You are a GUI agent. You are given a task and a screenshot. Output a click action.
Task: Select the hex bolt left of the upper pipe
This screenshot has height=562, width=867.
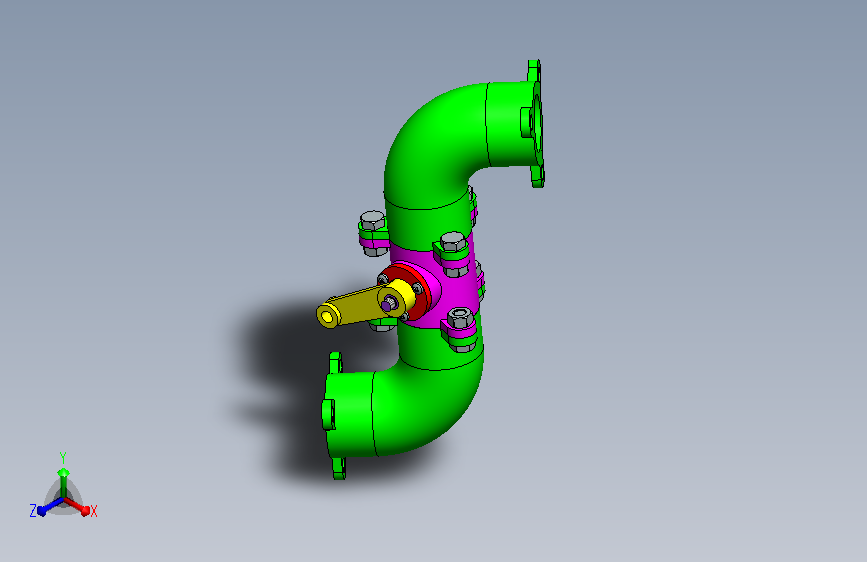373,220
